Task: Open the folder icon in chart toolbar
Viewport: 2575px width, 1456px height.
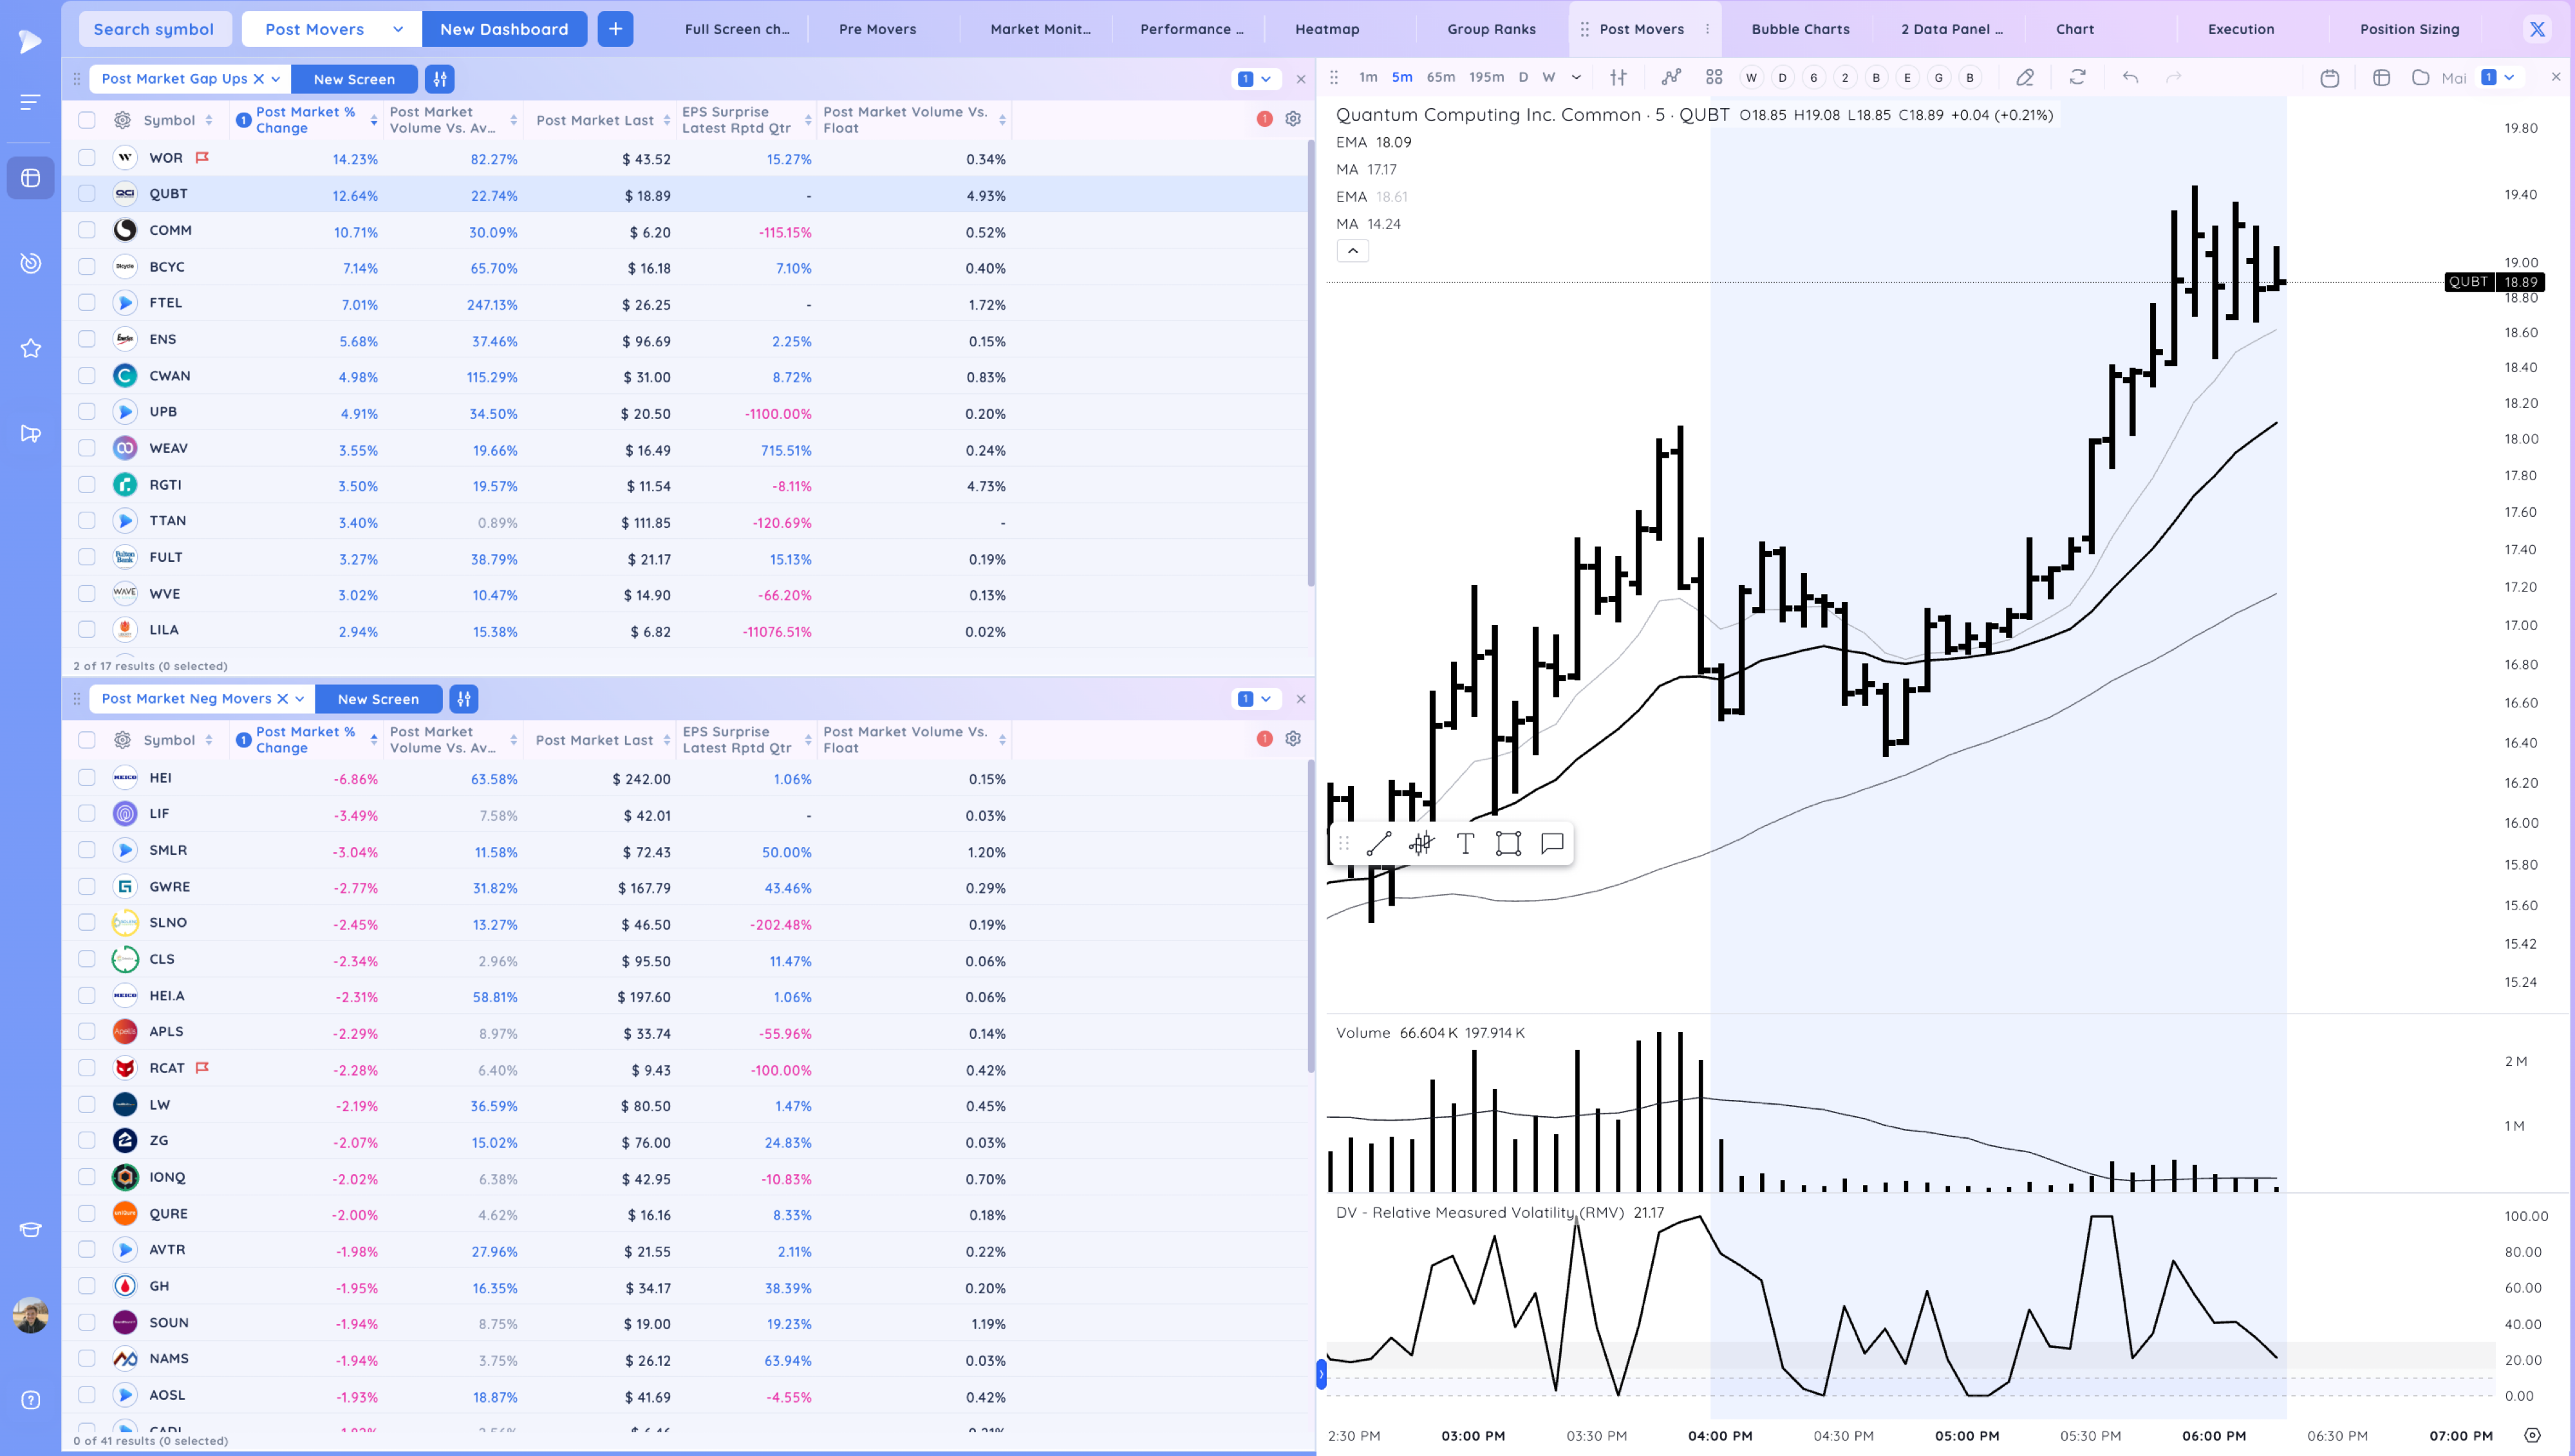Action: tap(2421, 77)
